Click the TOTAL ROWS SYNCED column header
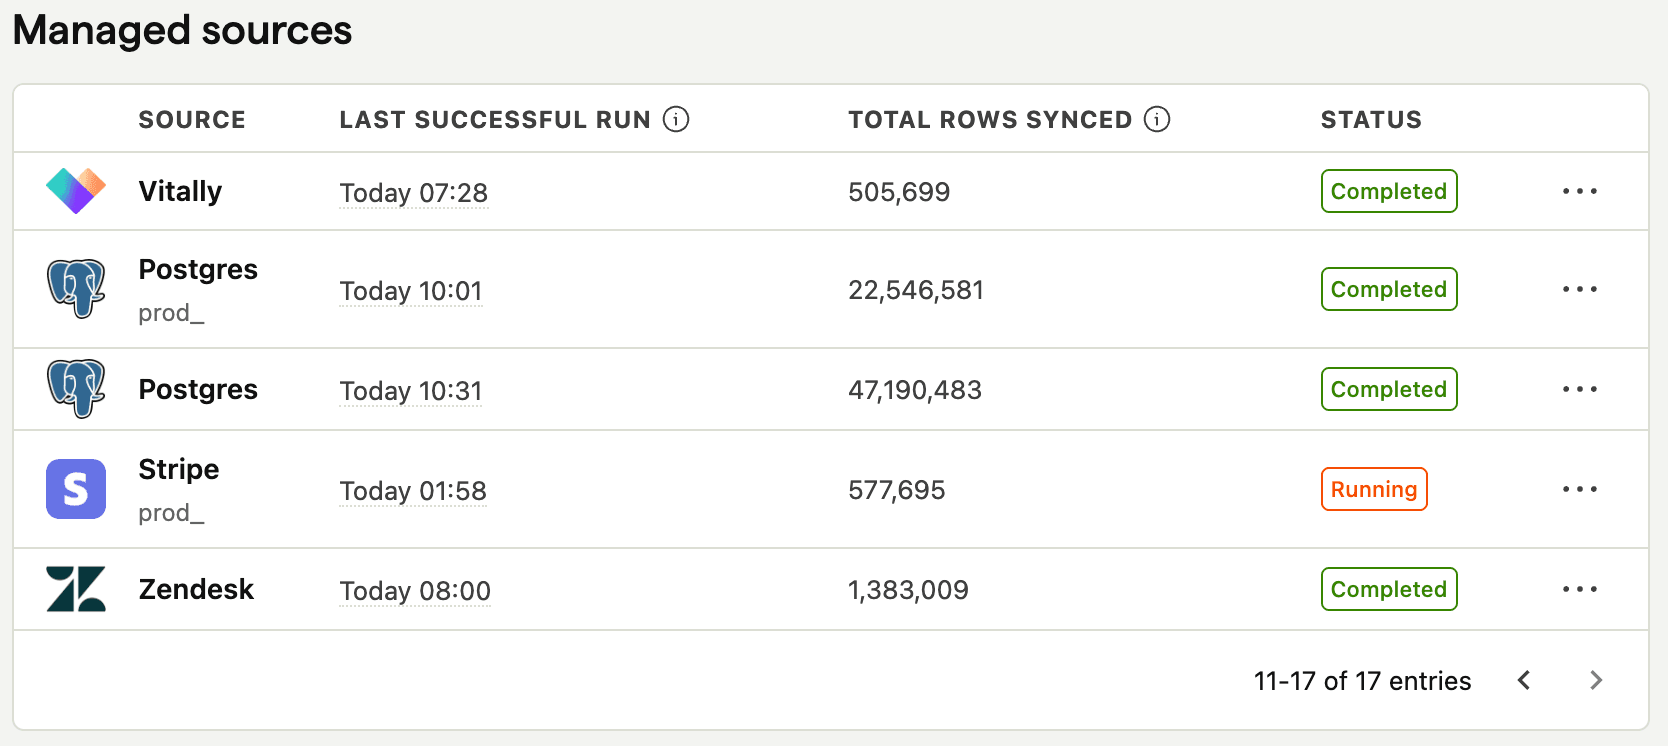Image resolution: width=1668 pixels, height=746 pixels. 990,119
